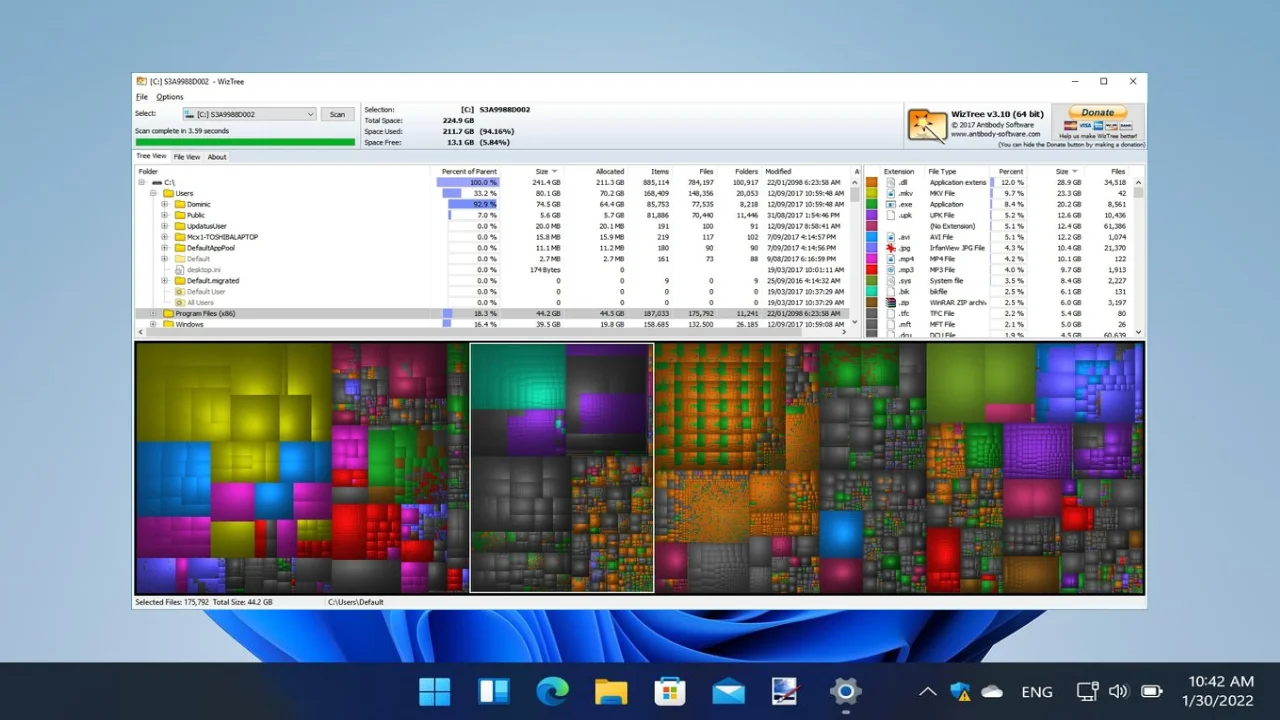This screenshot has height=720, width=1280.
Task: Expand the Program Files (x86) node
Action: pyautogui.click(x=154, y=314)
